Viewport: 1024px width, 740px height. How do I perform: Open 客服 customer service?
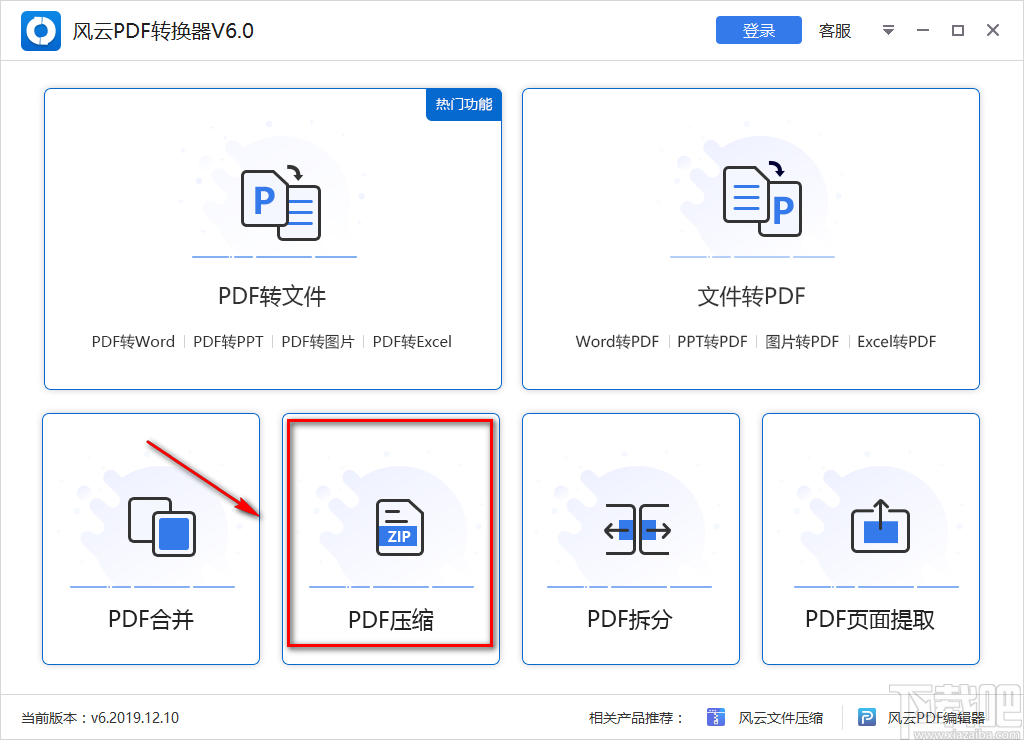tap(834, 30)
